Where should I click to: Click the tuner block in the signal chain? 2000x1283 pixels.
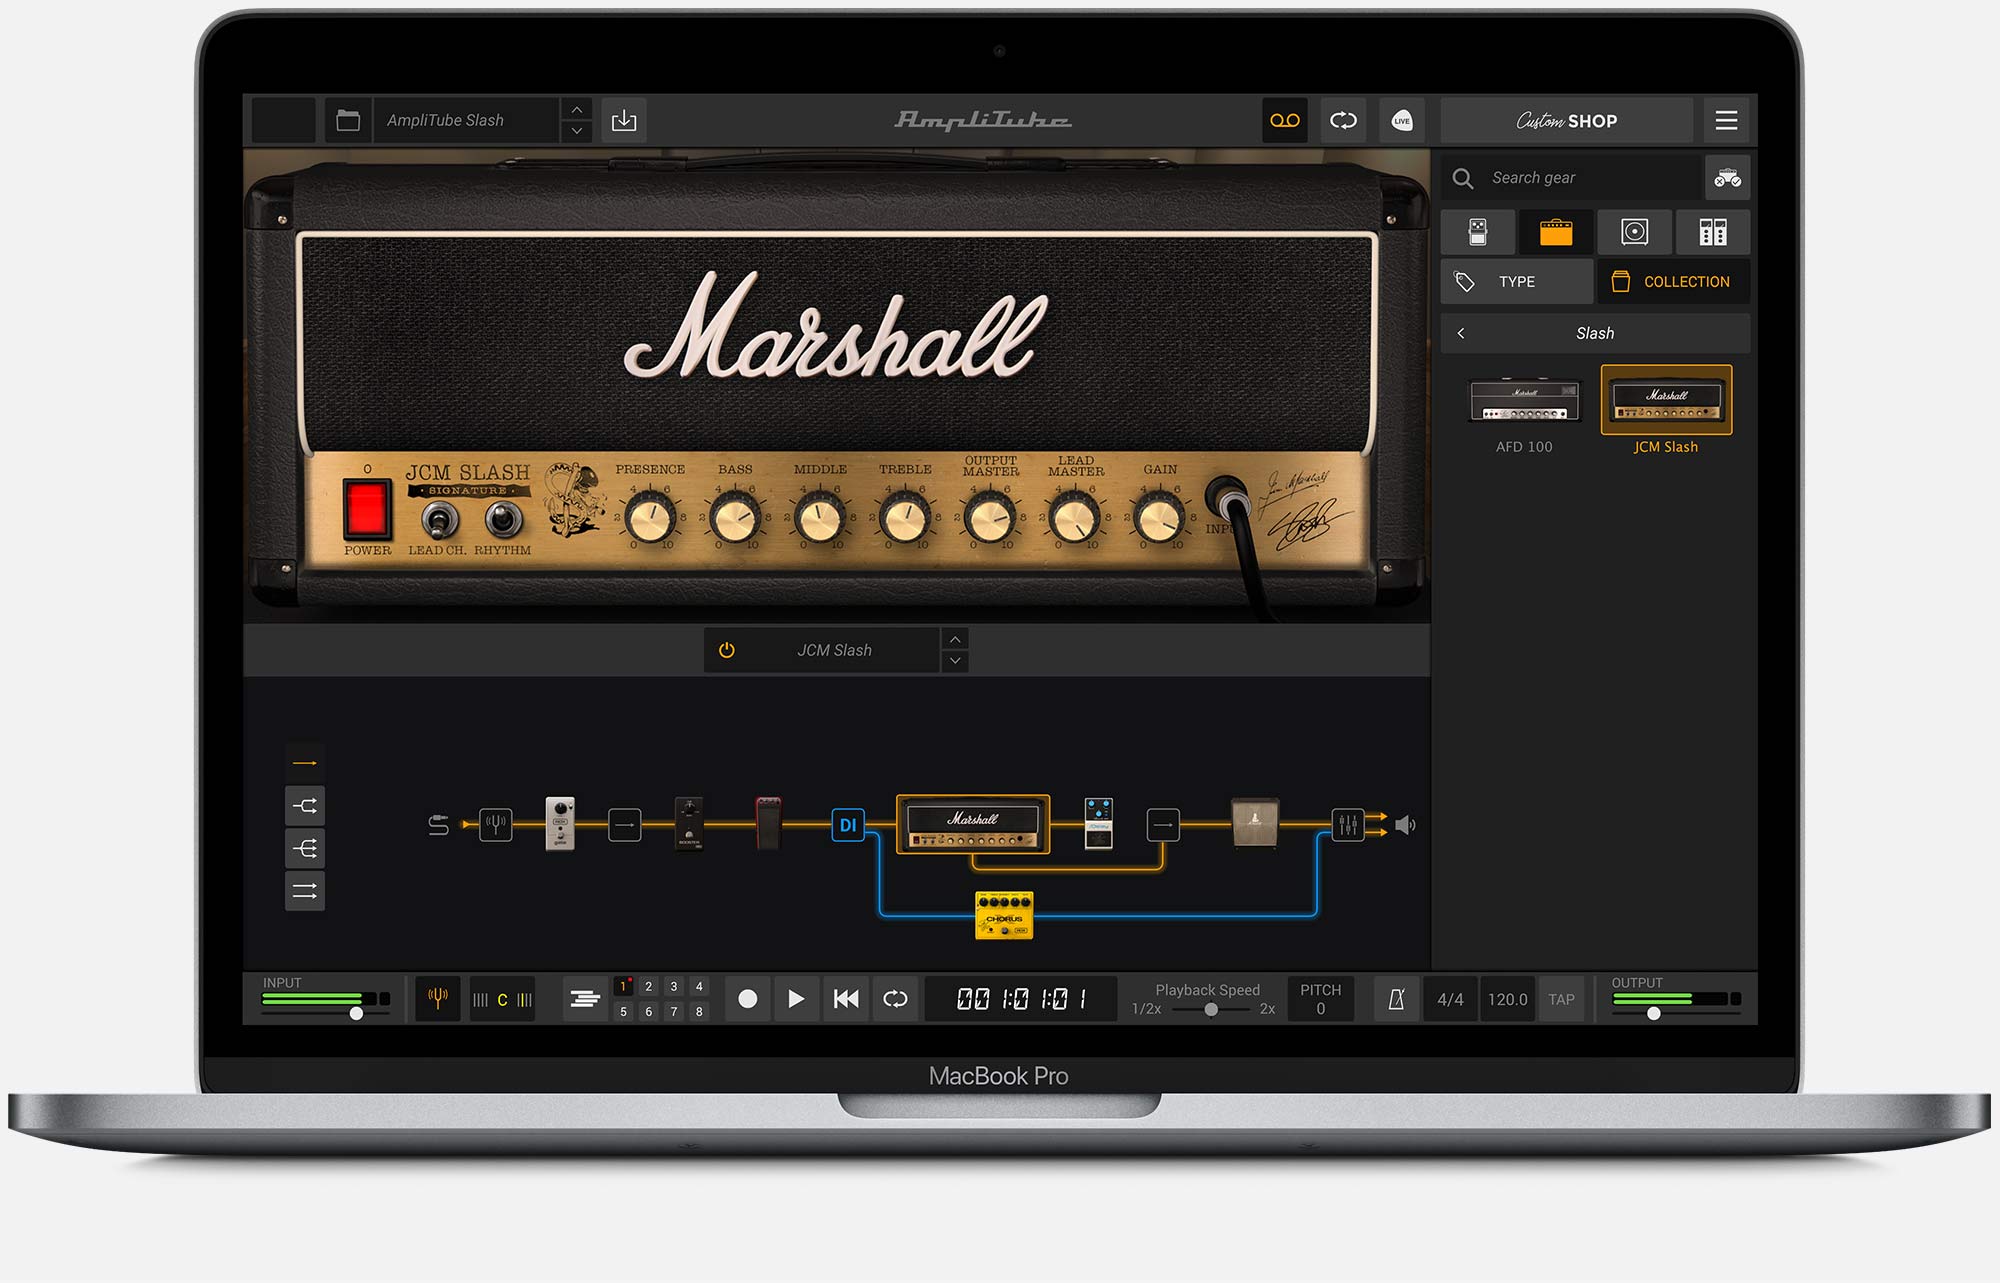point(495,825)
